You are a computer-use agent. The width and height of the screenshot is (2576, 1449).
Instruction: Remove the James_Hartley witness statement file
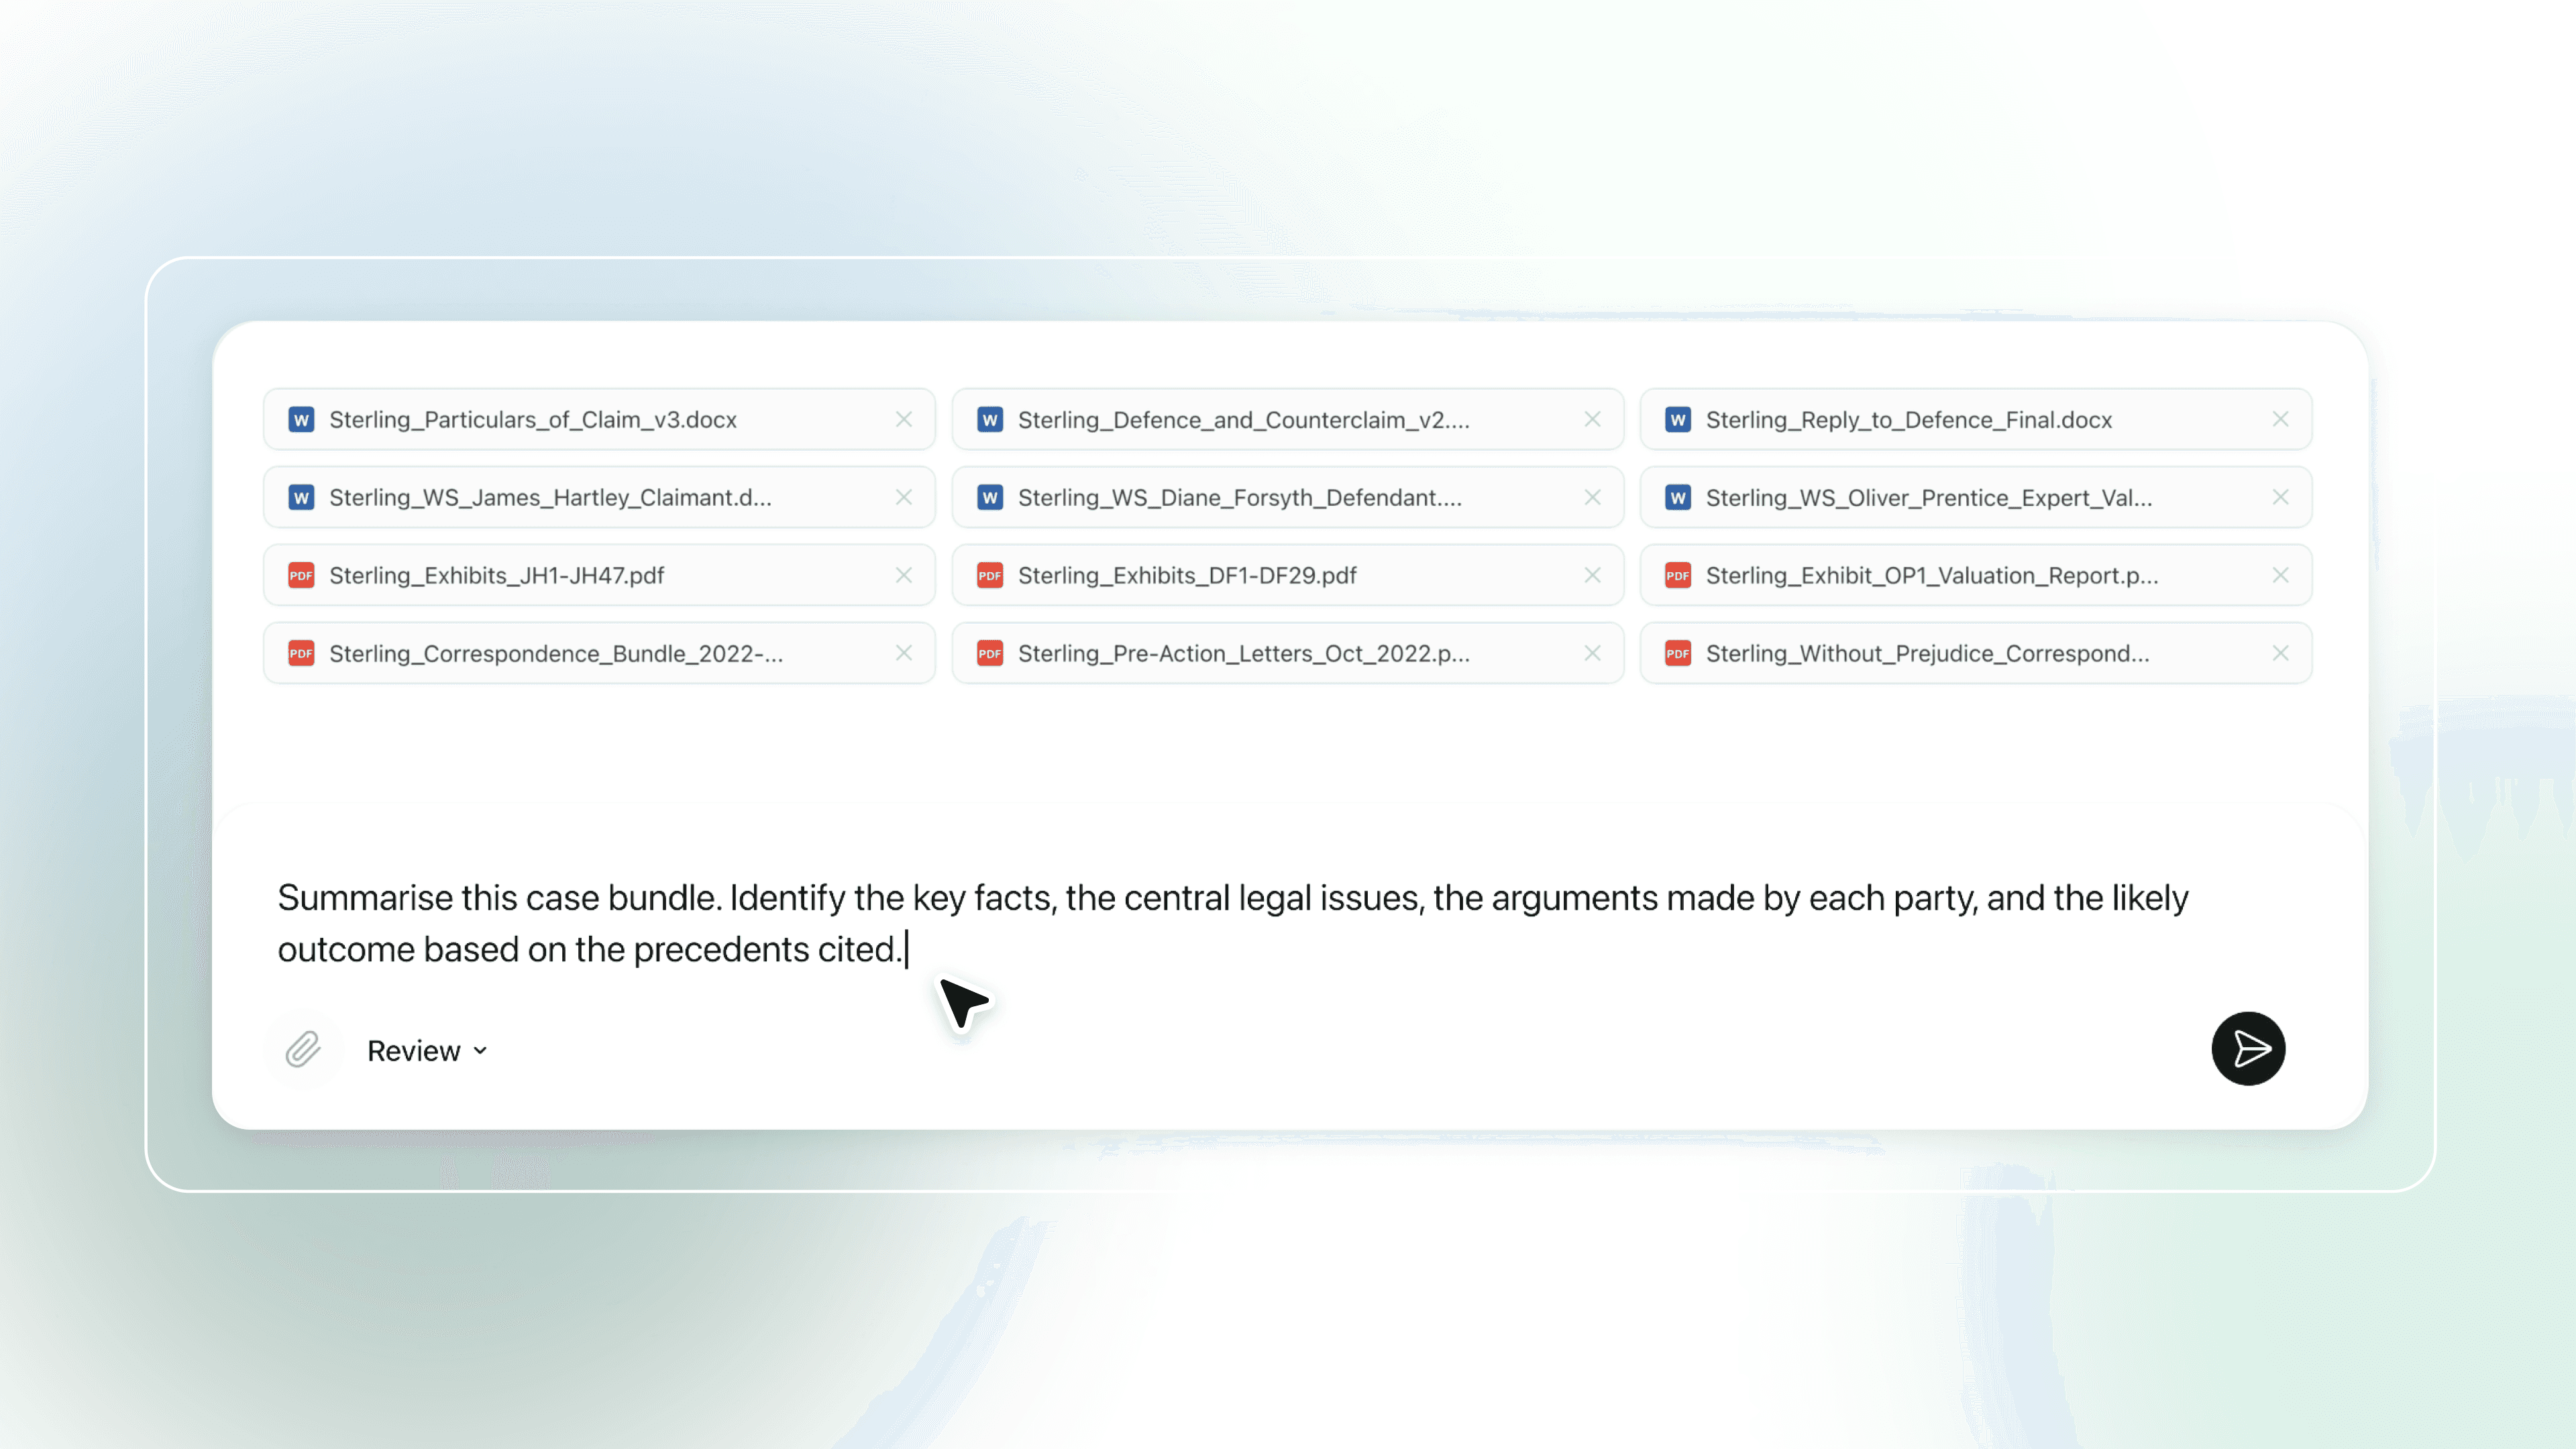903,497
